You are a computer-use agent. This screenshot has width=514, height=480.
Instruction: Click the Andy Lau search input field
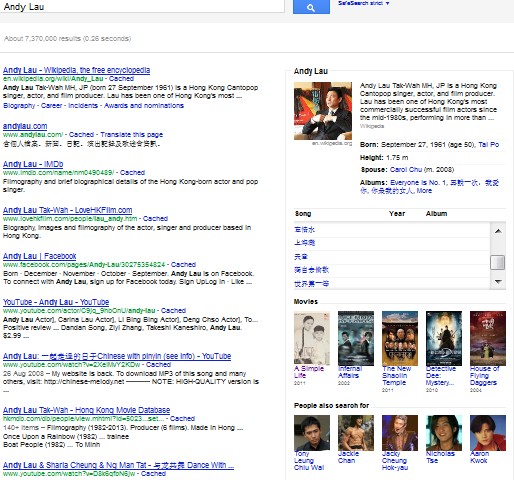(142, 6)
